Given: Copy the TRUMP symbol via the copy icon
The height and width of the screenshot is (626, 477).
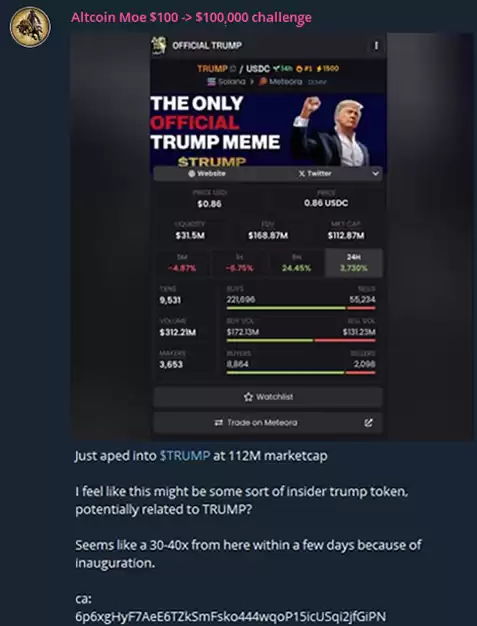Looking at the screenshot, I should [234, 69].
